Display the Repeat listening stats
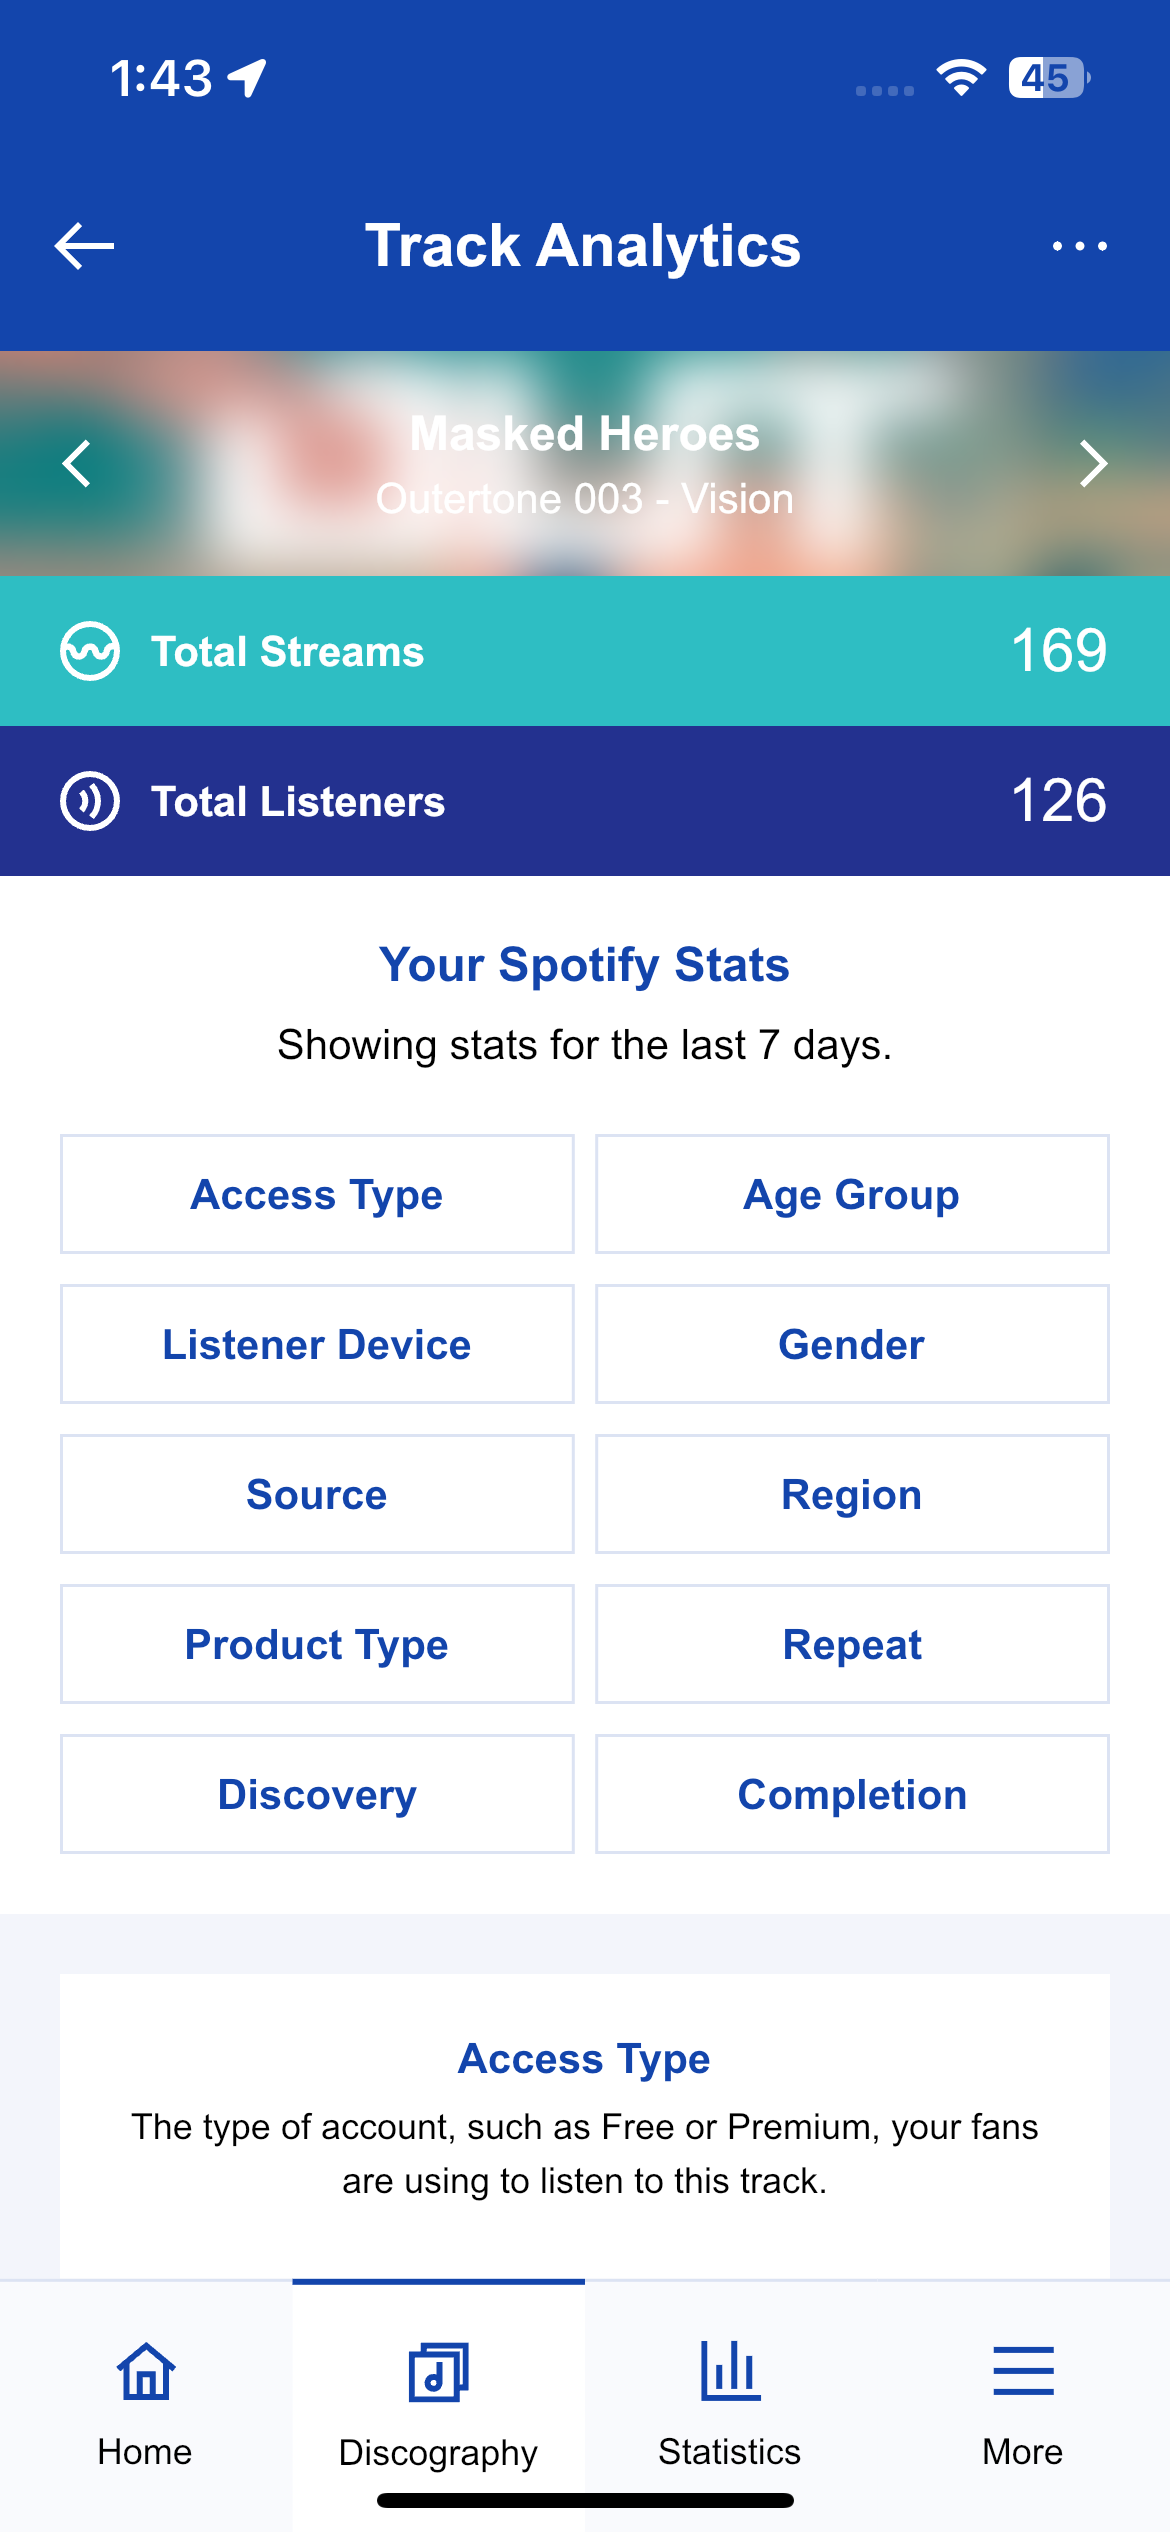Screen dimensions: 1170x2532 pyautogui.click(x=852, y=1644)
